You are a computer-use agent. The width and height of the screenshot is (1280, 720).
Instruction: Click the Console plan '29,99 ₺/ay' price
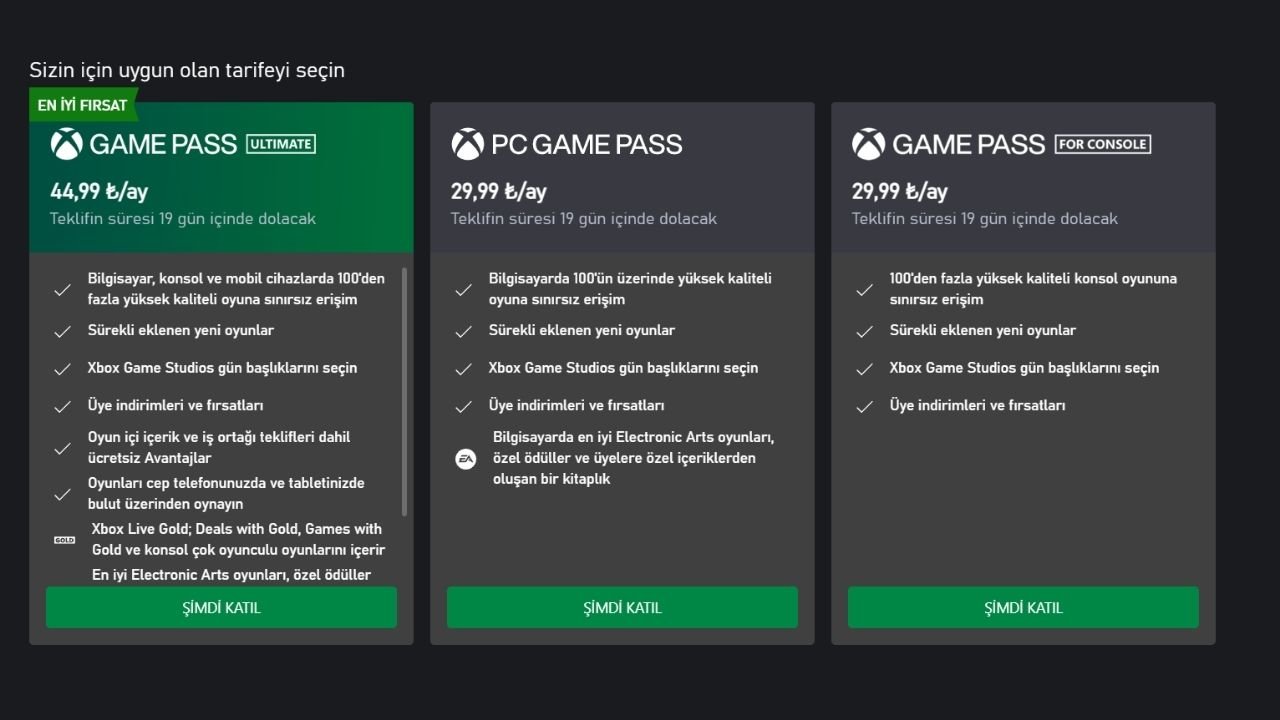coord(900,191)
